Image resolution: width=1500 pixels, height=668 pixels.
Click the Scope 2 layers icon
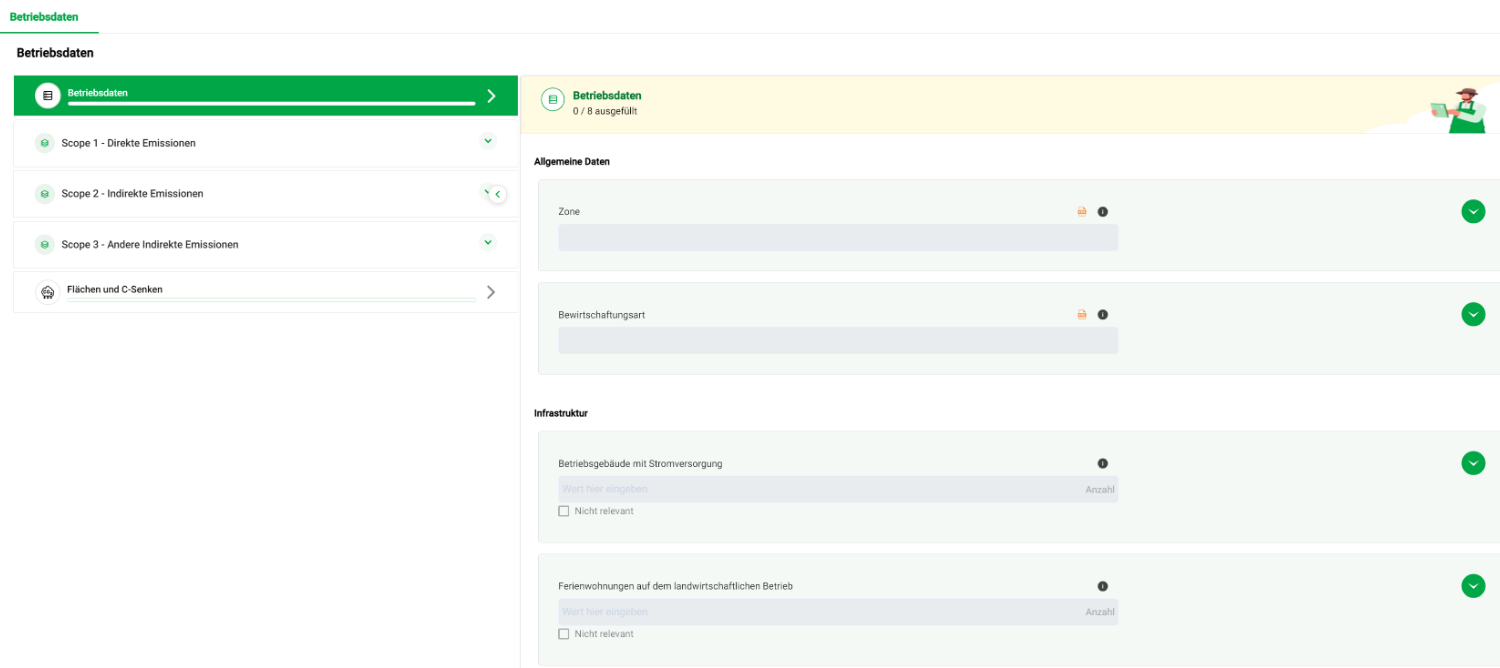tap(44, 194)
